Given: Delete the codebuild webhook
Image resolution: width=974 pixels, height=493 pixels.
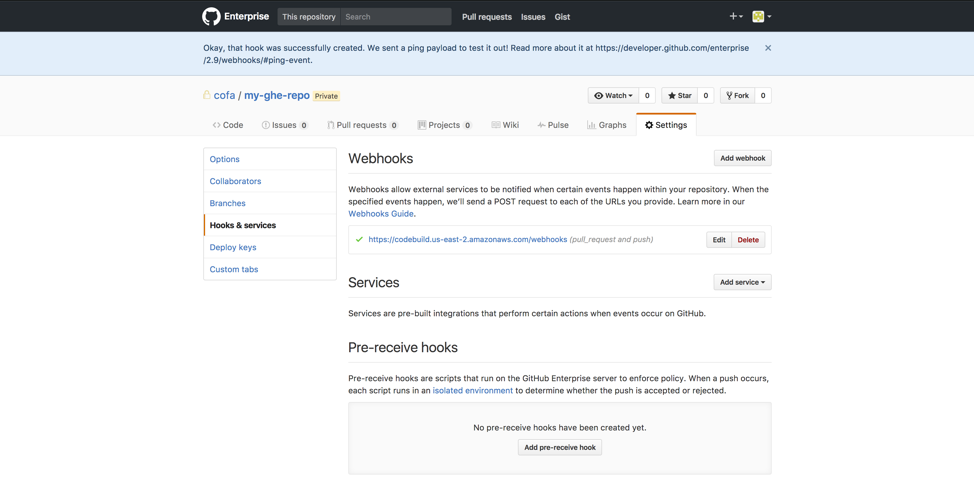Looking at the screenshot, I should (748, 240).
